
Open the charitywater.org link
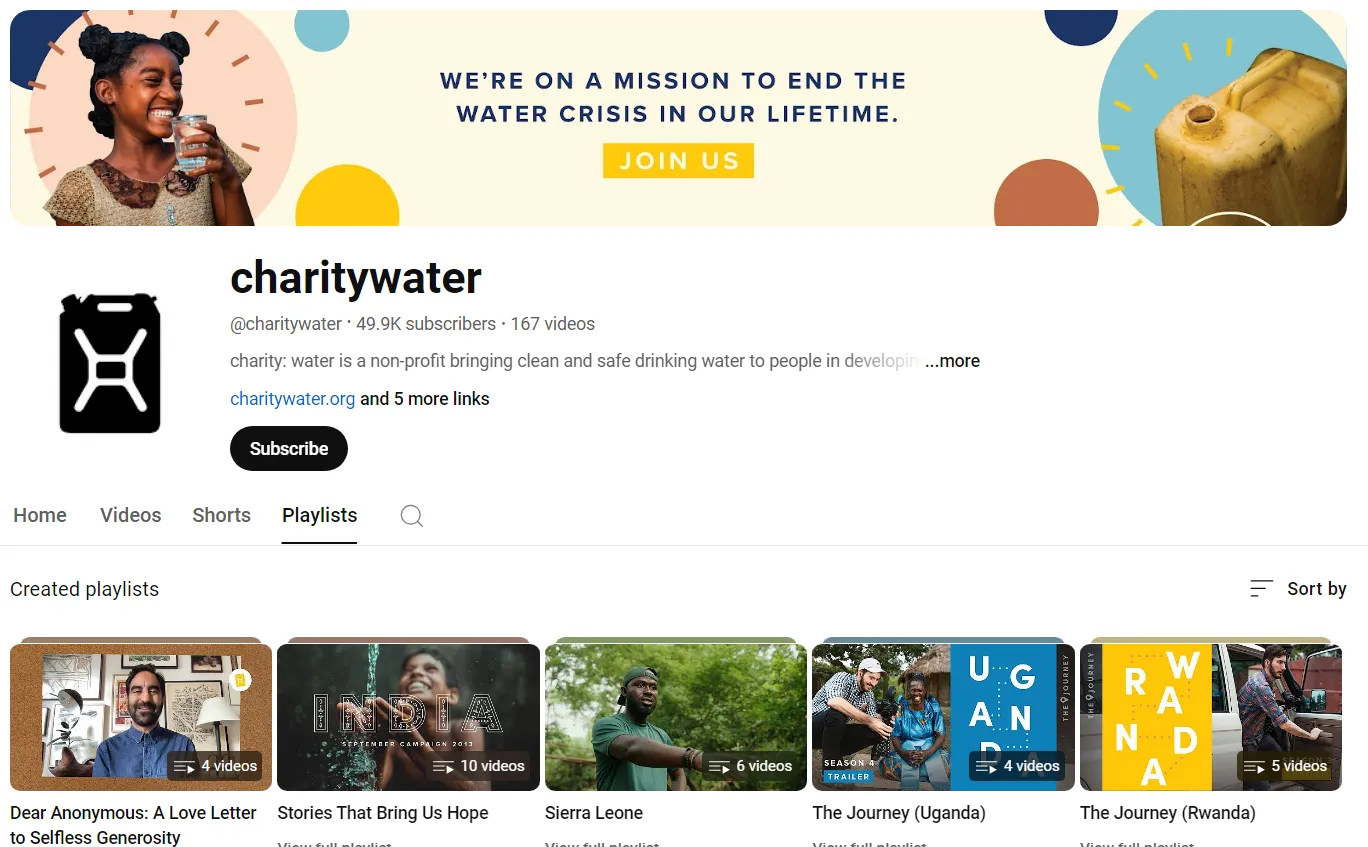[292, 399]
